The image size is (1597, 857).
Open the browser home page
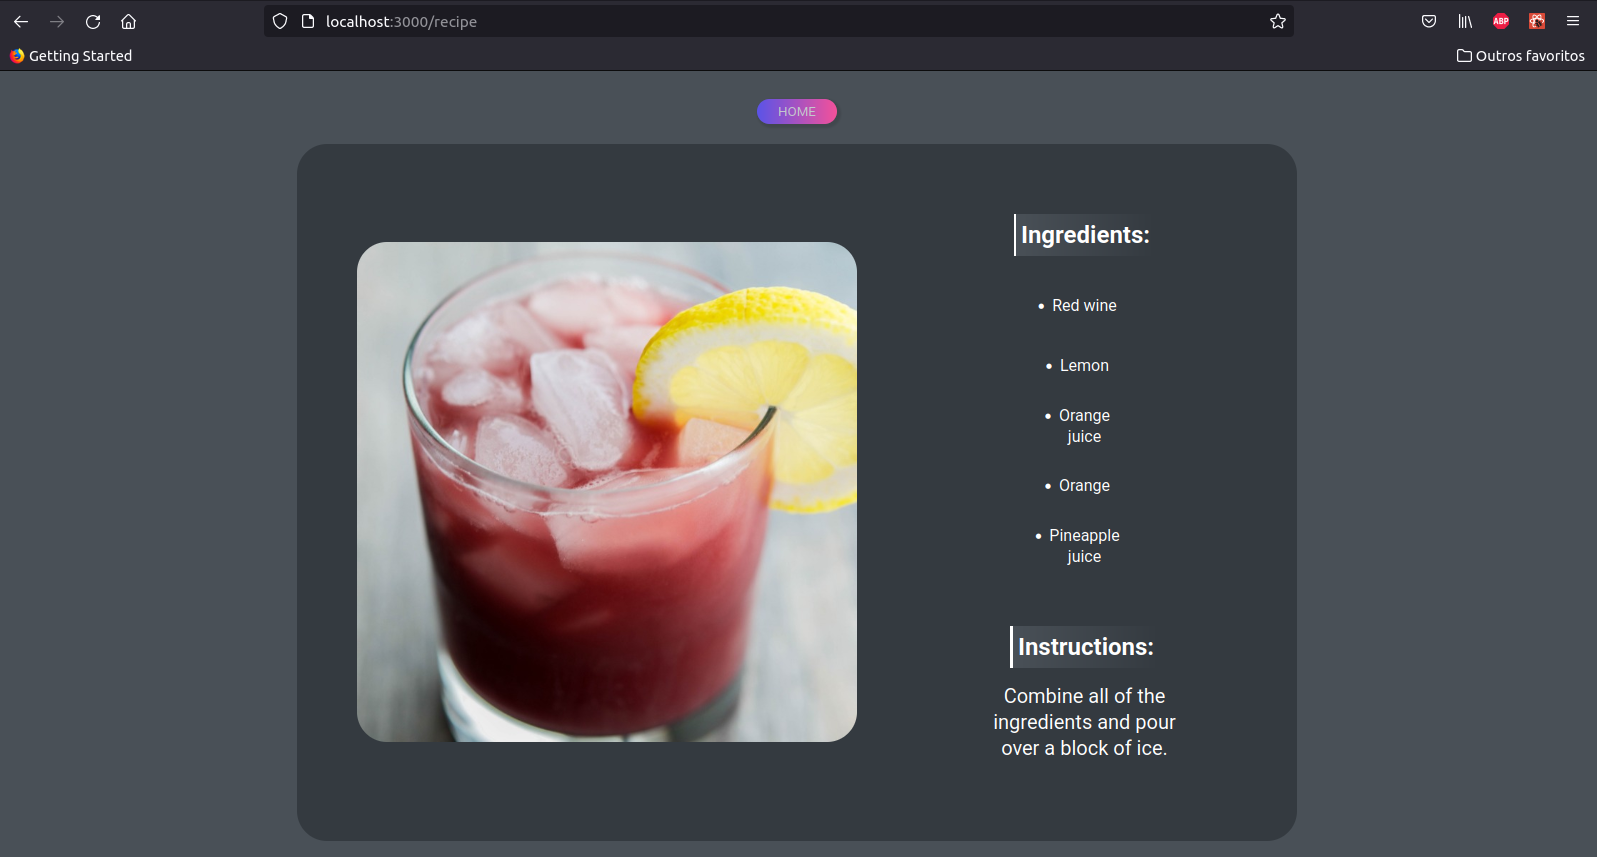pos(128,21)
